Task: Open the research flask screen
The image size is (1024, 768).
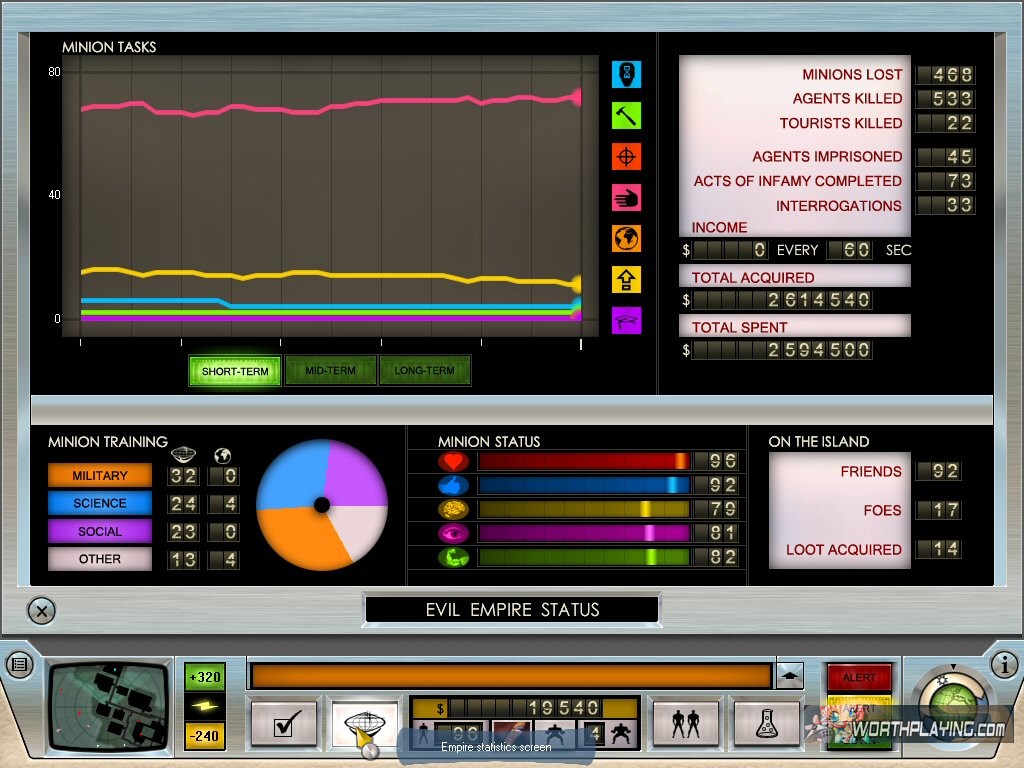Action: click(x=766, y=724)
